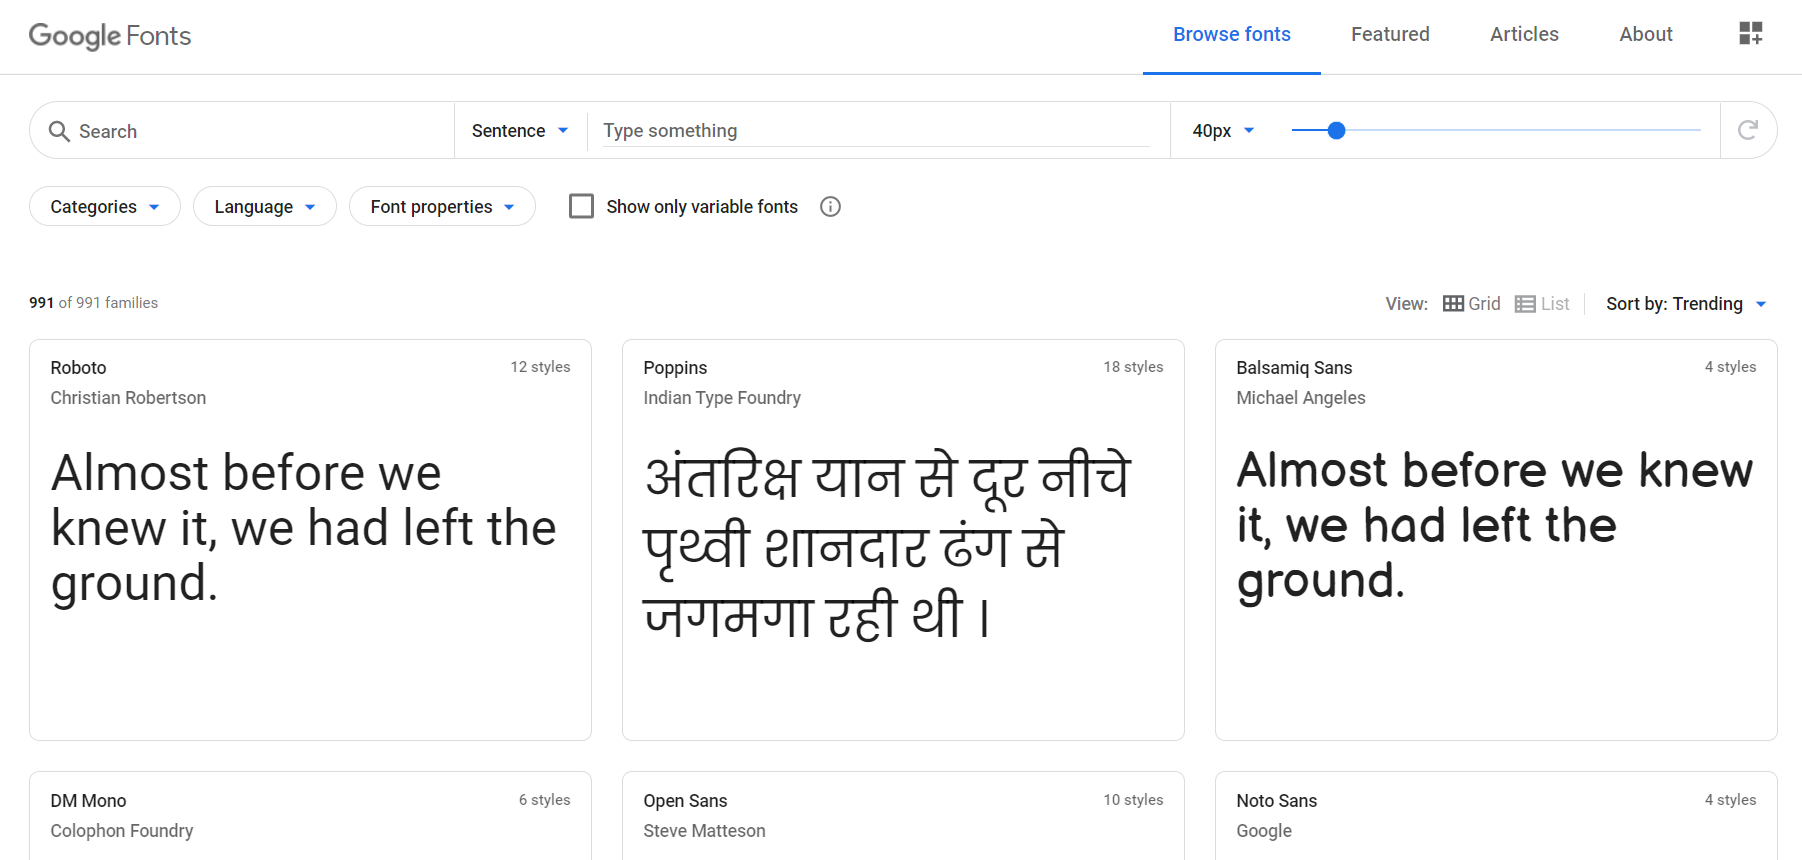
Task: Expand the Categories filter
Action: (105, 207)
